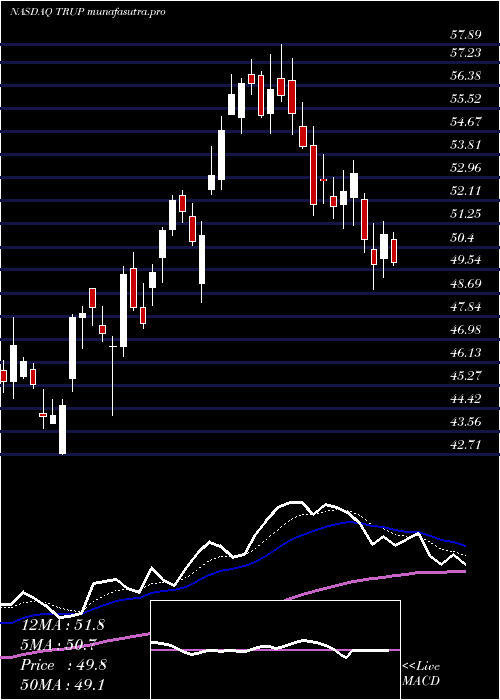Select the 56.38 price level label
500x700 pixels.
(465, 76)
